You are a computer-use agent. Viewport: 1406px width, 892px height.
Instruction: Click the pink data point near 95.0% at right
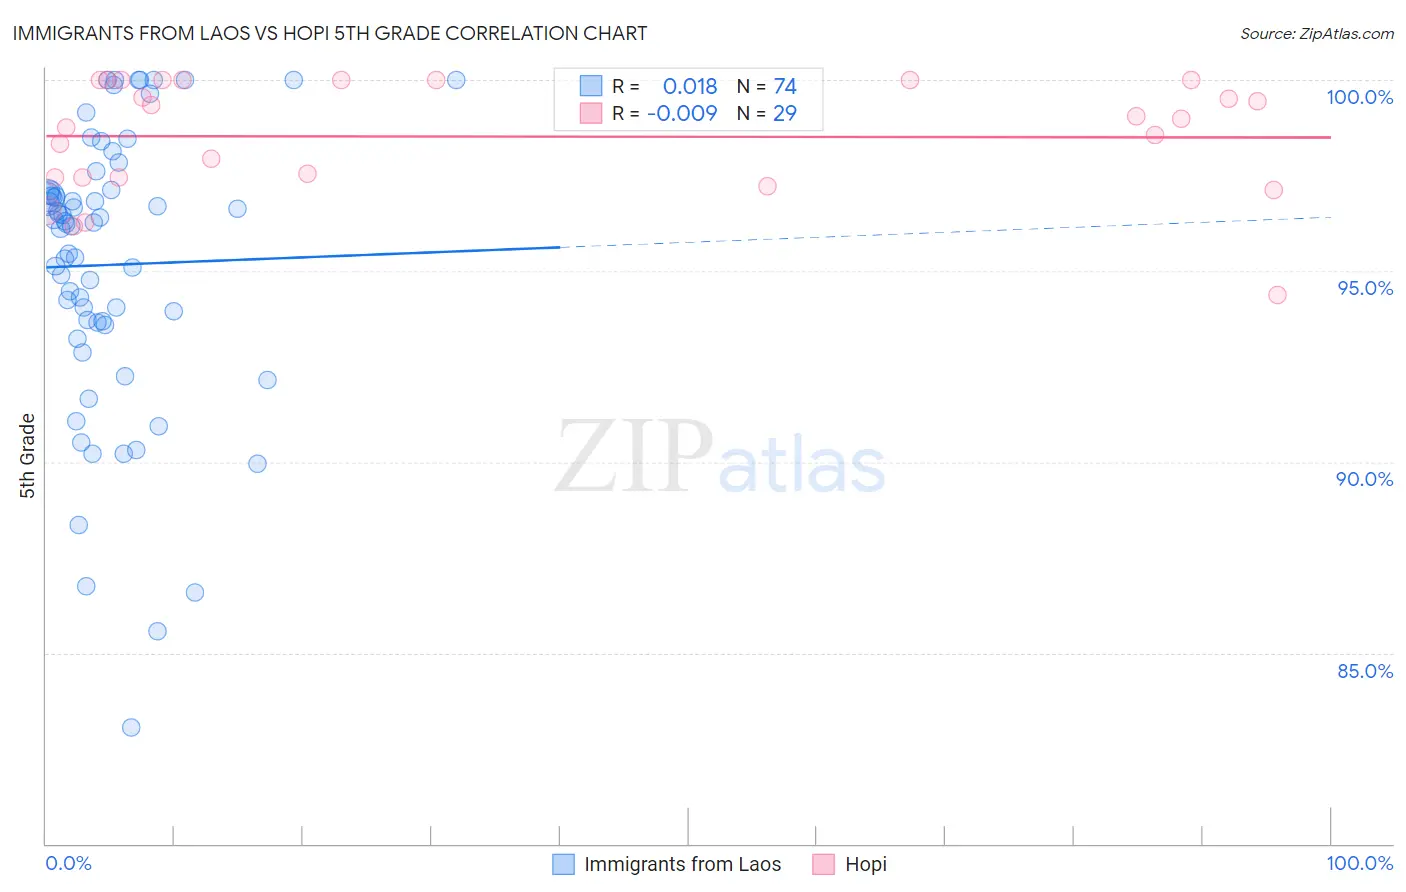pos(1277,295)
